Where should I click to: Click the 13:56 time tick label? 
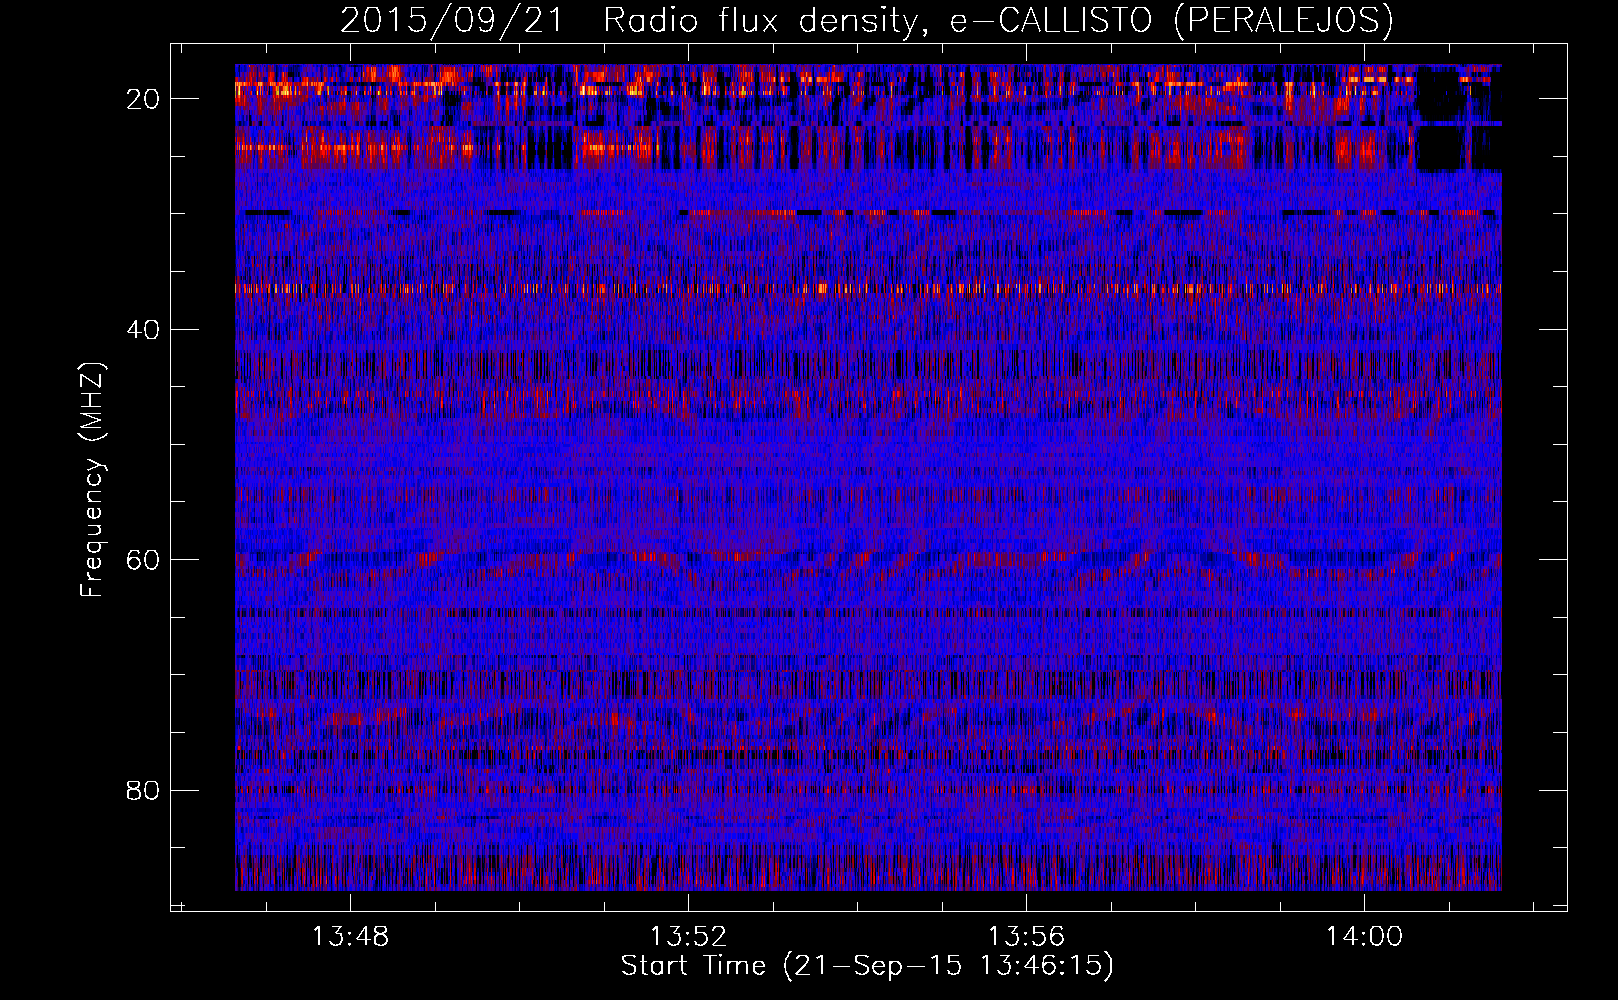point(1026,937)
